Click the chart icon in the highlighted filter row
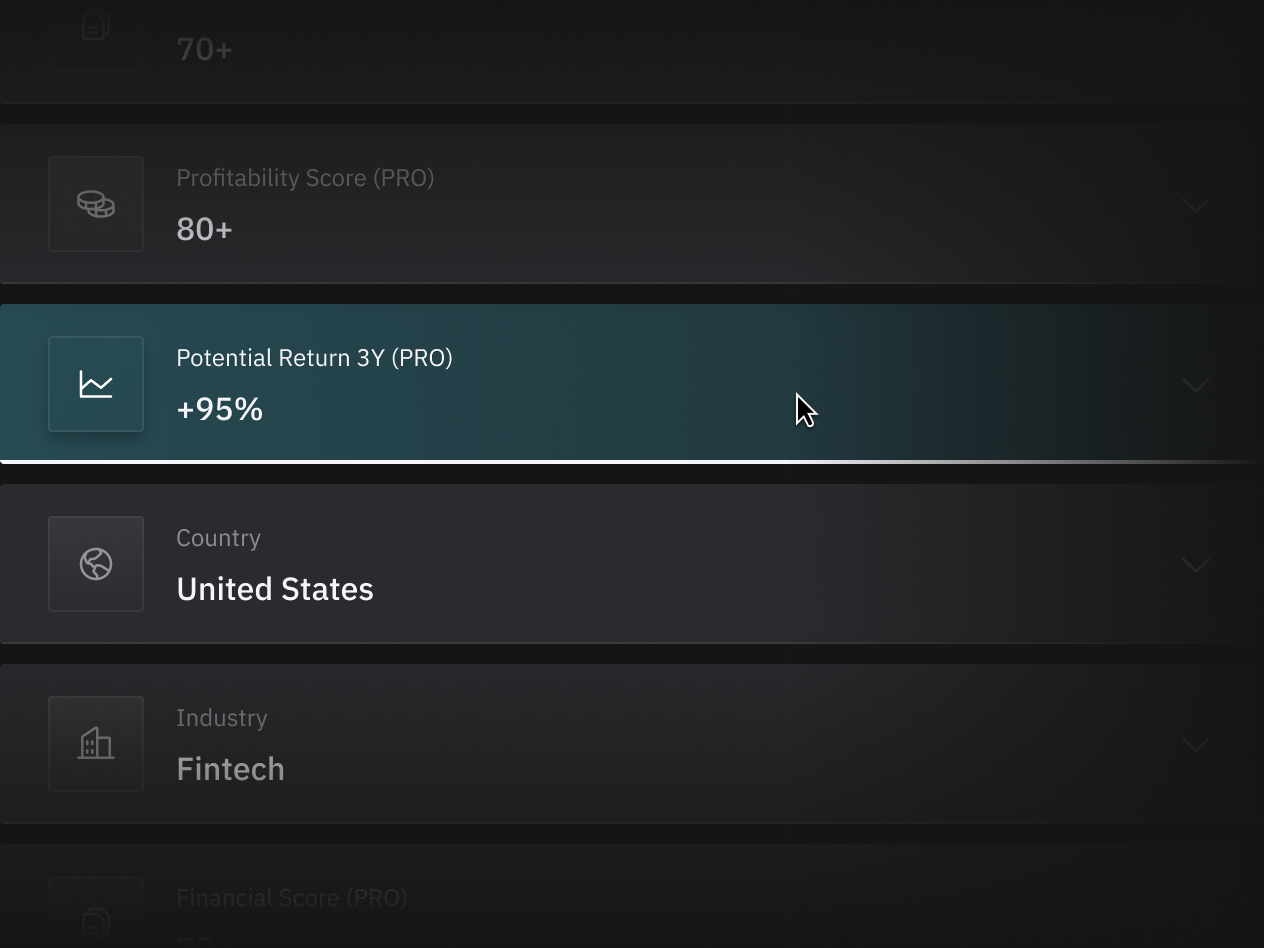 tap(95, 383)
